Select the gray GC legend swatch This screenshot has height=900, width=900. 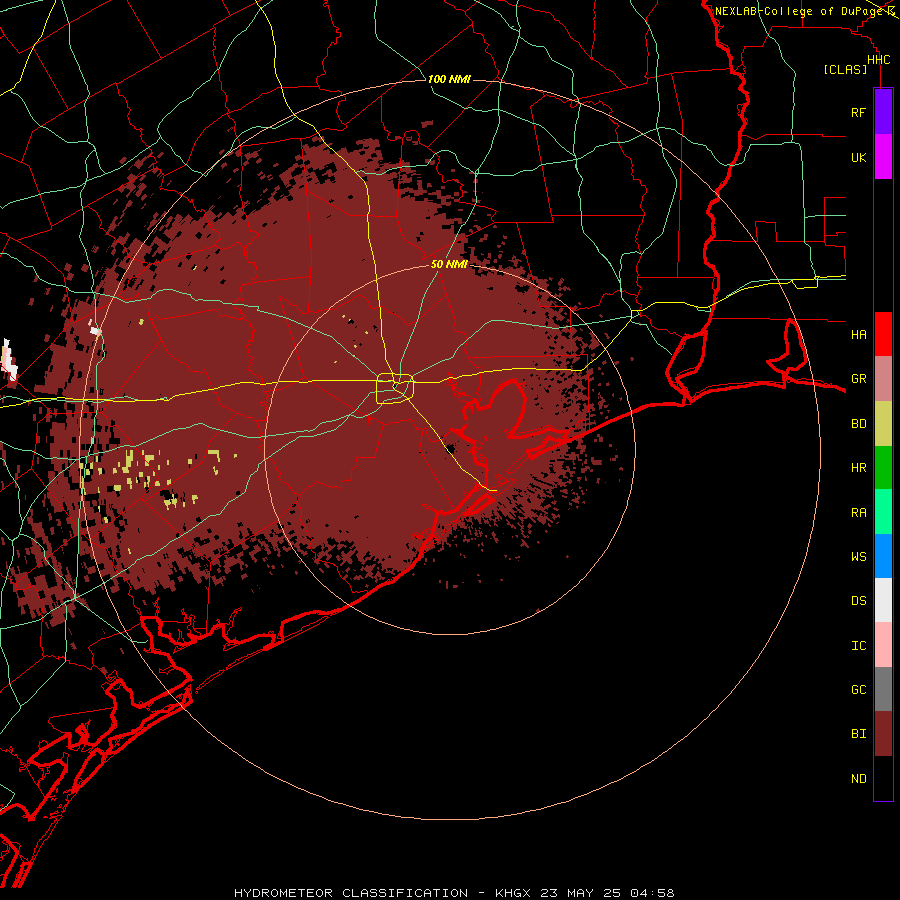click(883, 689)
